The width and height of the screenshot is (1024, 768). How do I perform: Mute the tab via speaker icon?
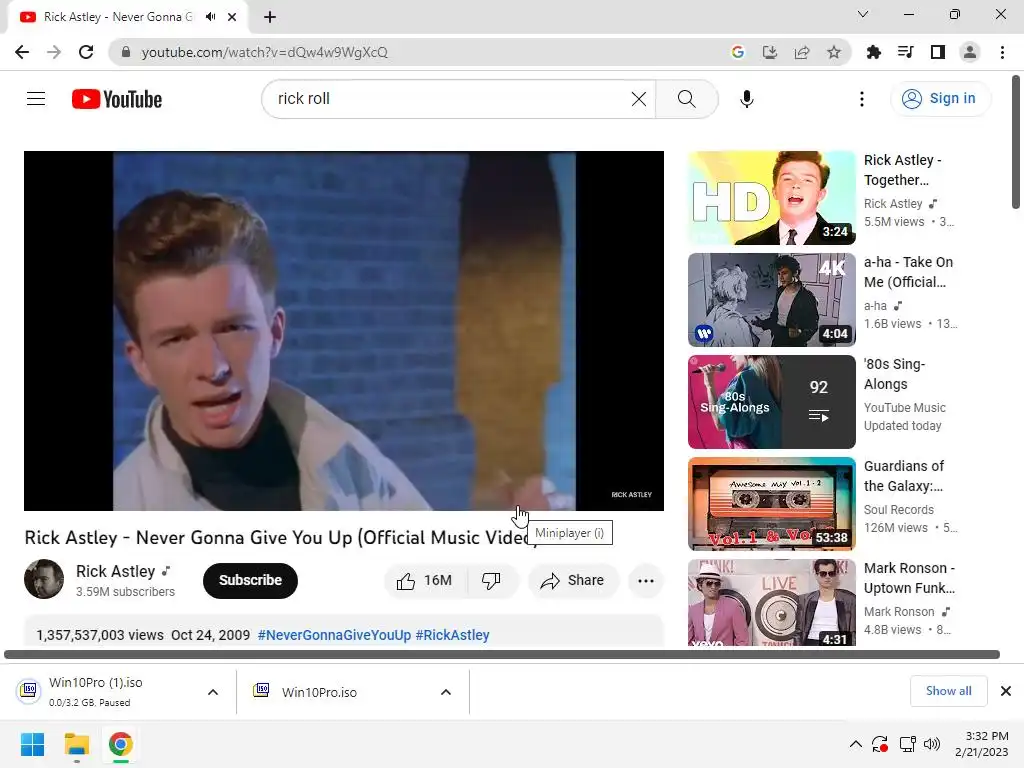point(210,17)
